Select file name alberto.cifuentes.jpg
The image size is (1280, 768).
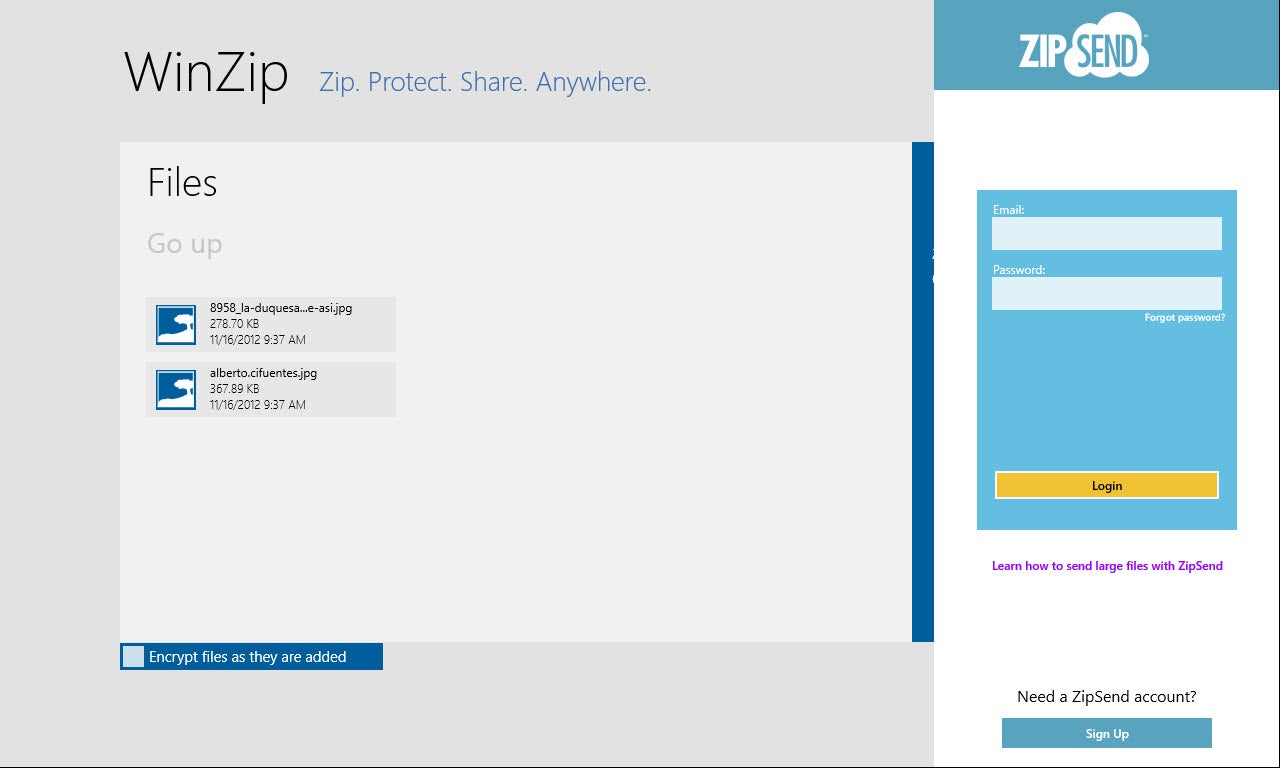click(x=264, y=373)
